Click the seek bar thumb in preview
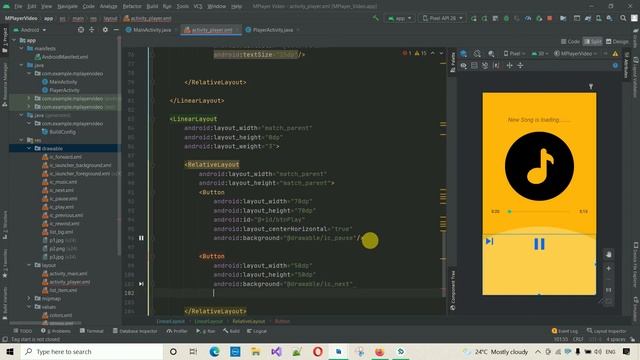The width and height of the screenshot is (640, 360). [x=509, y=211]
